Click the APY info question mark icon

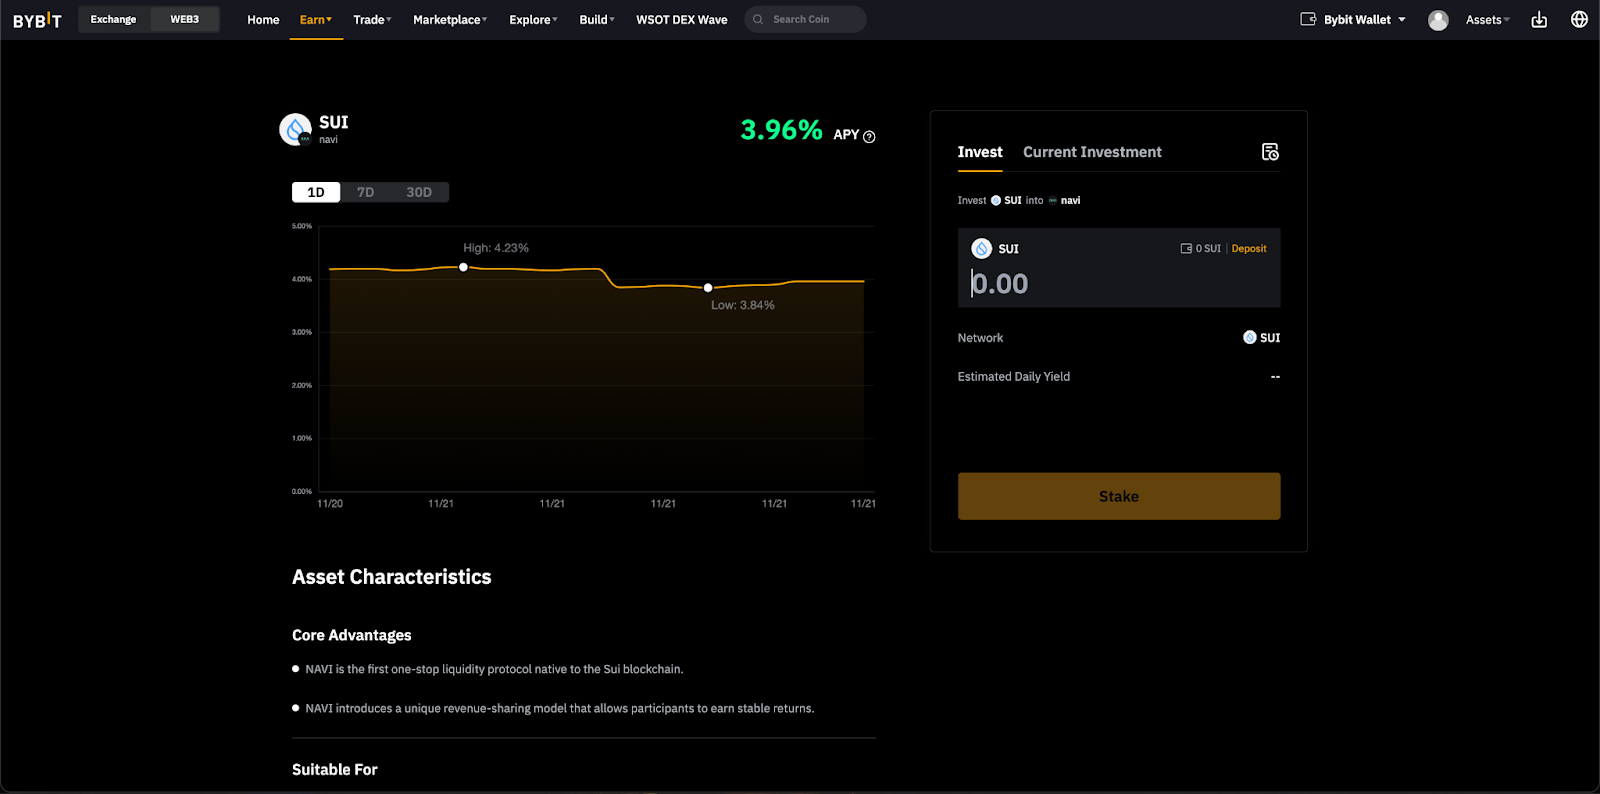coord(869,137)
